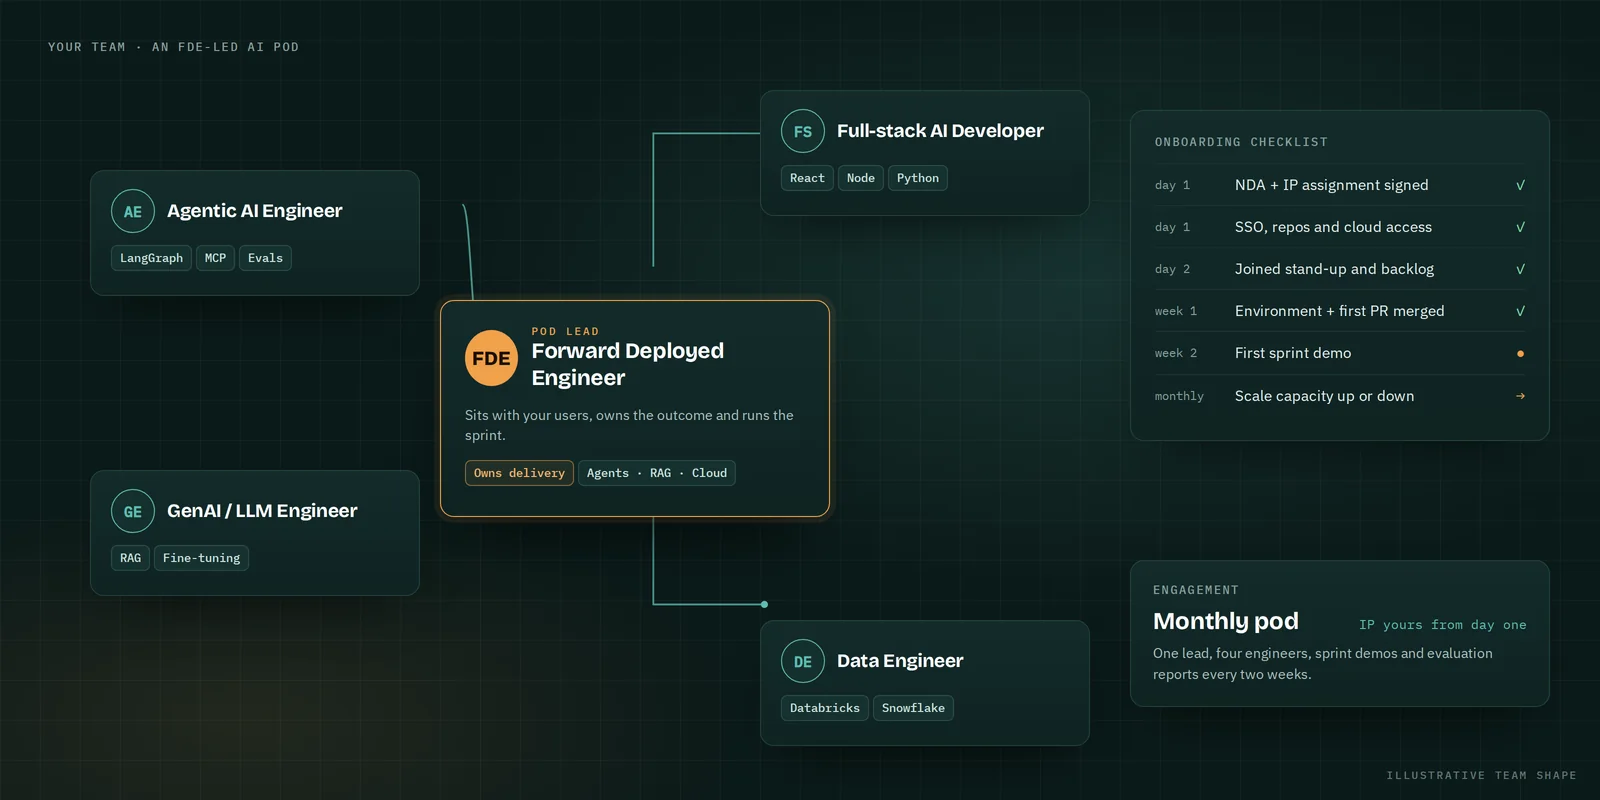
Task: Click the Monthly pod heading
Action: [x=1226, y=621]
